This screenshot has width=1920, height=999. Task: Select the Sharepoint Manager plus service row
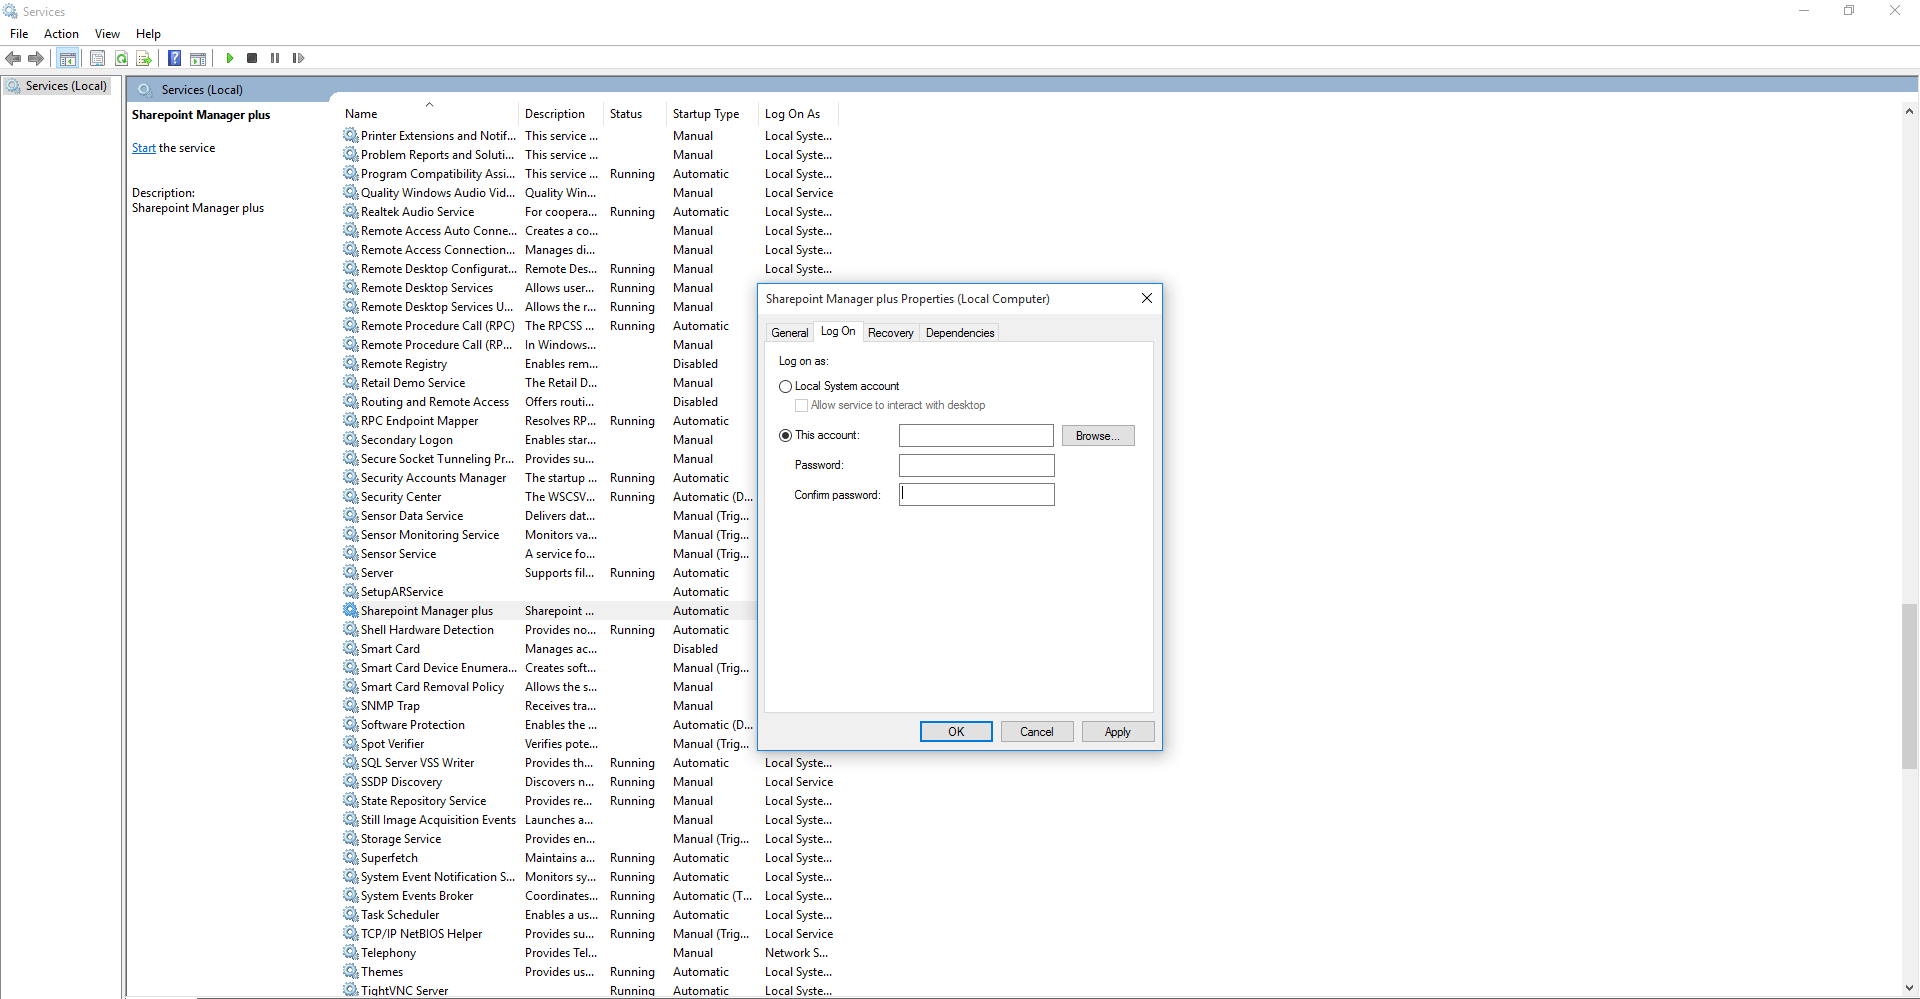(x=548, y=610)
